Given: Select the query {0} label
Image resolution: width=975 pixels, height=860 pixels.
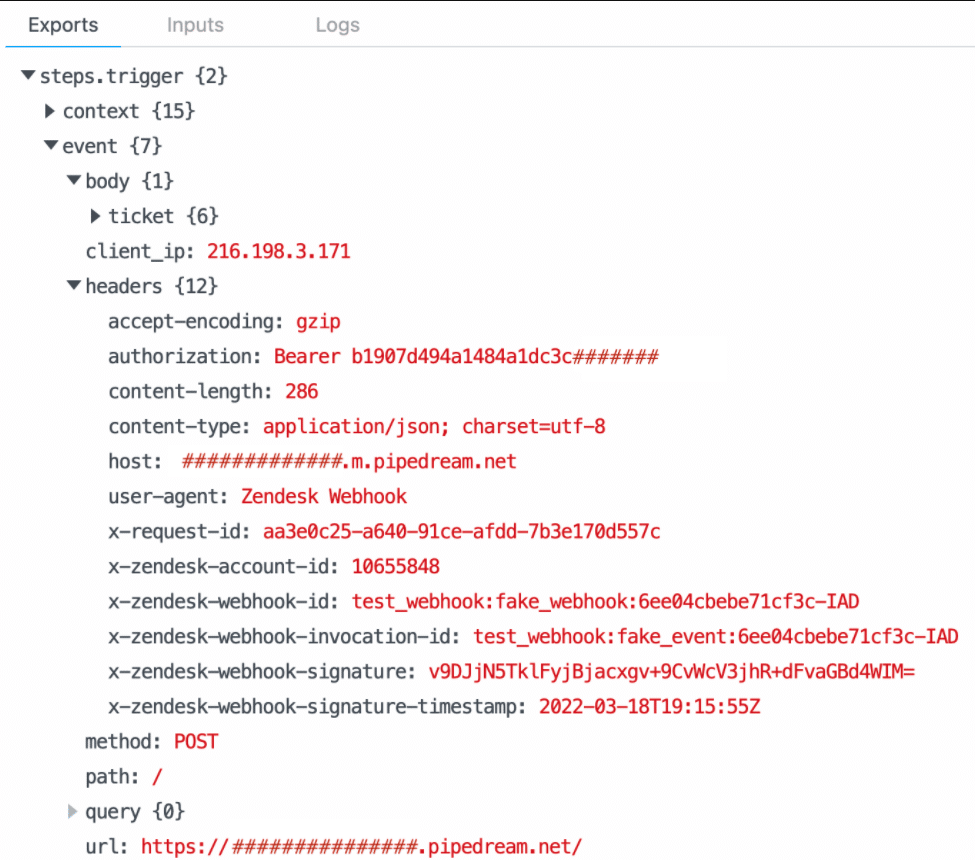Looking at the screenshot, I should (x=135, y=811).
